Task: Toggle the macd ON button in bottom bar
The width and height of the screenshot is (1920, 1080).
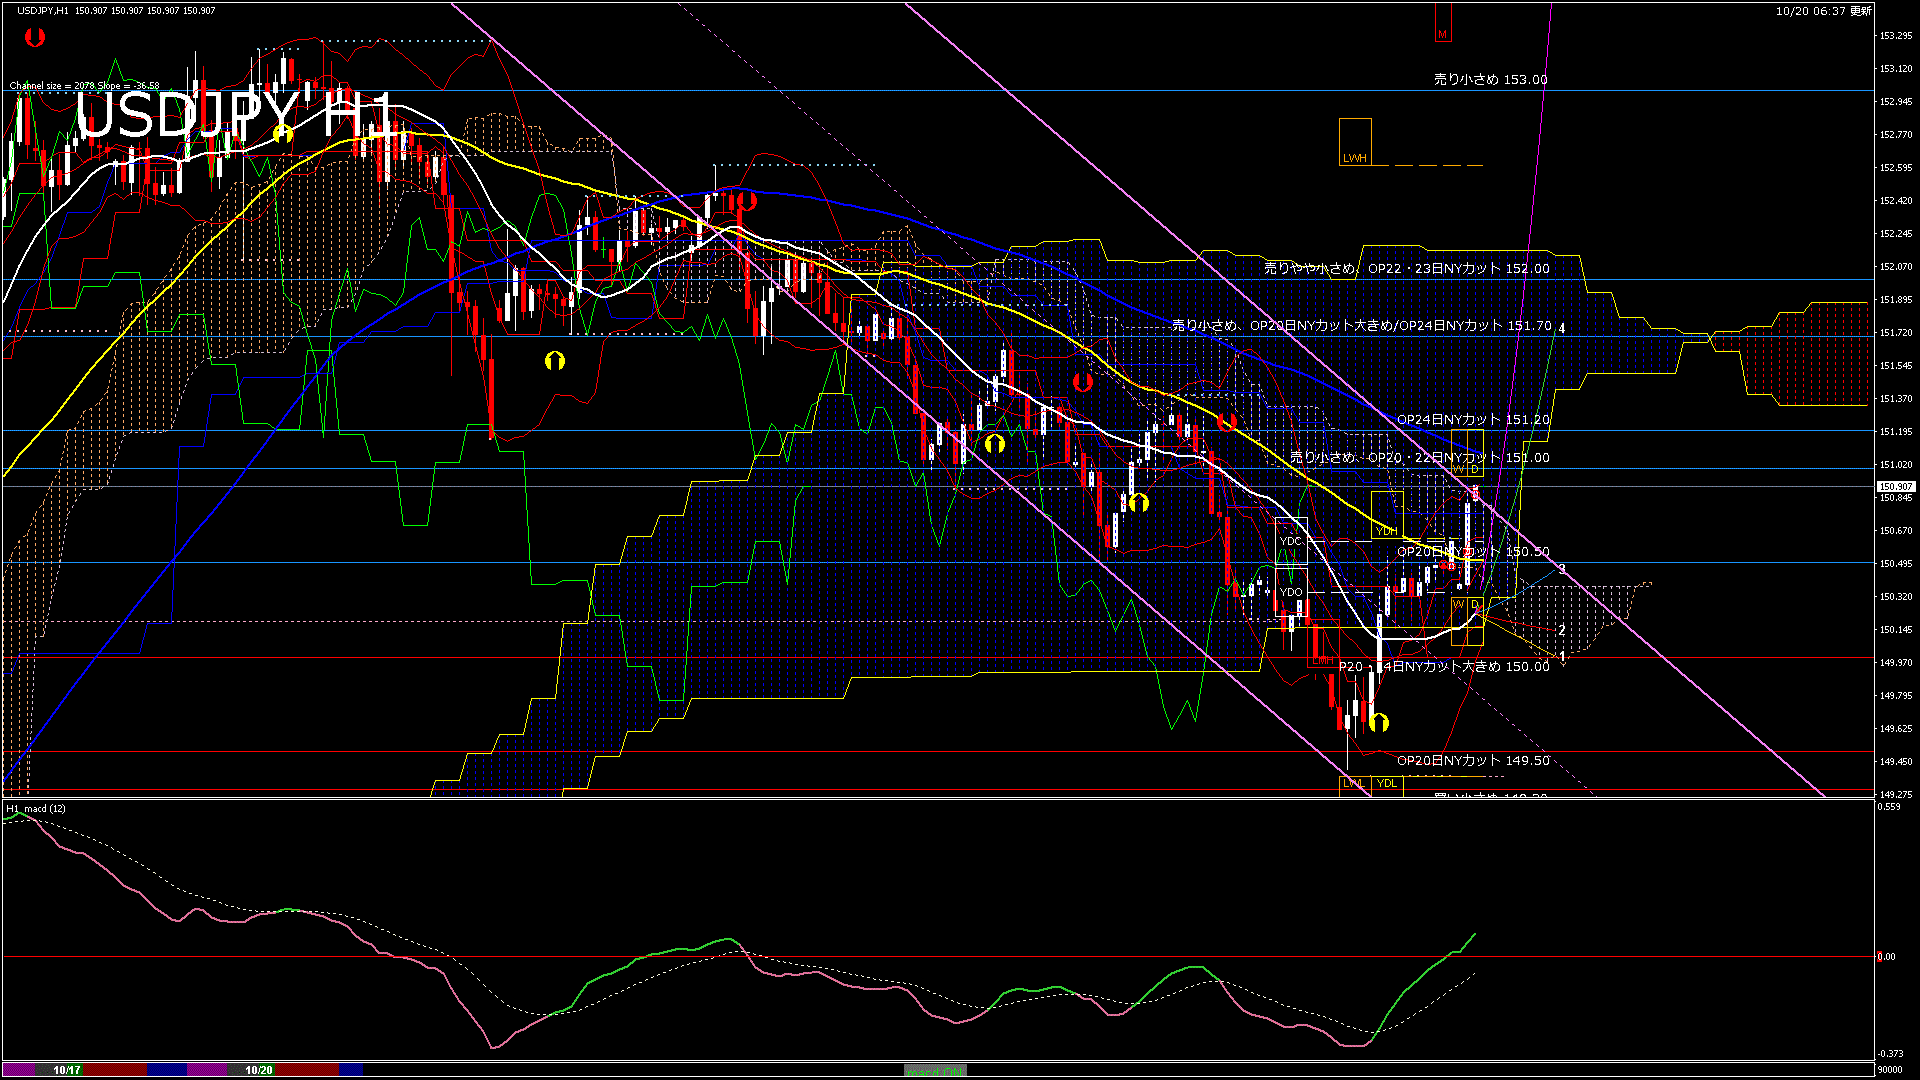Action: (x=935, y=1071)
